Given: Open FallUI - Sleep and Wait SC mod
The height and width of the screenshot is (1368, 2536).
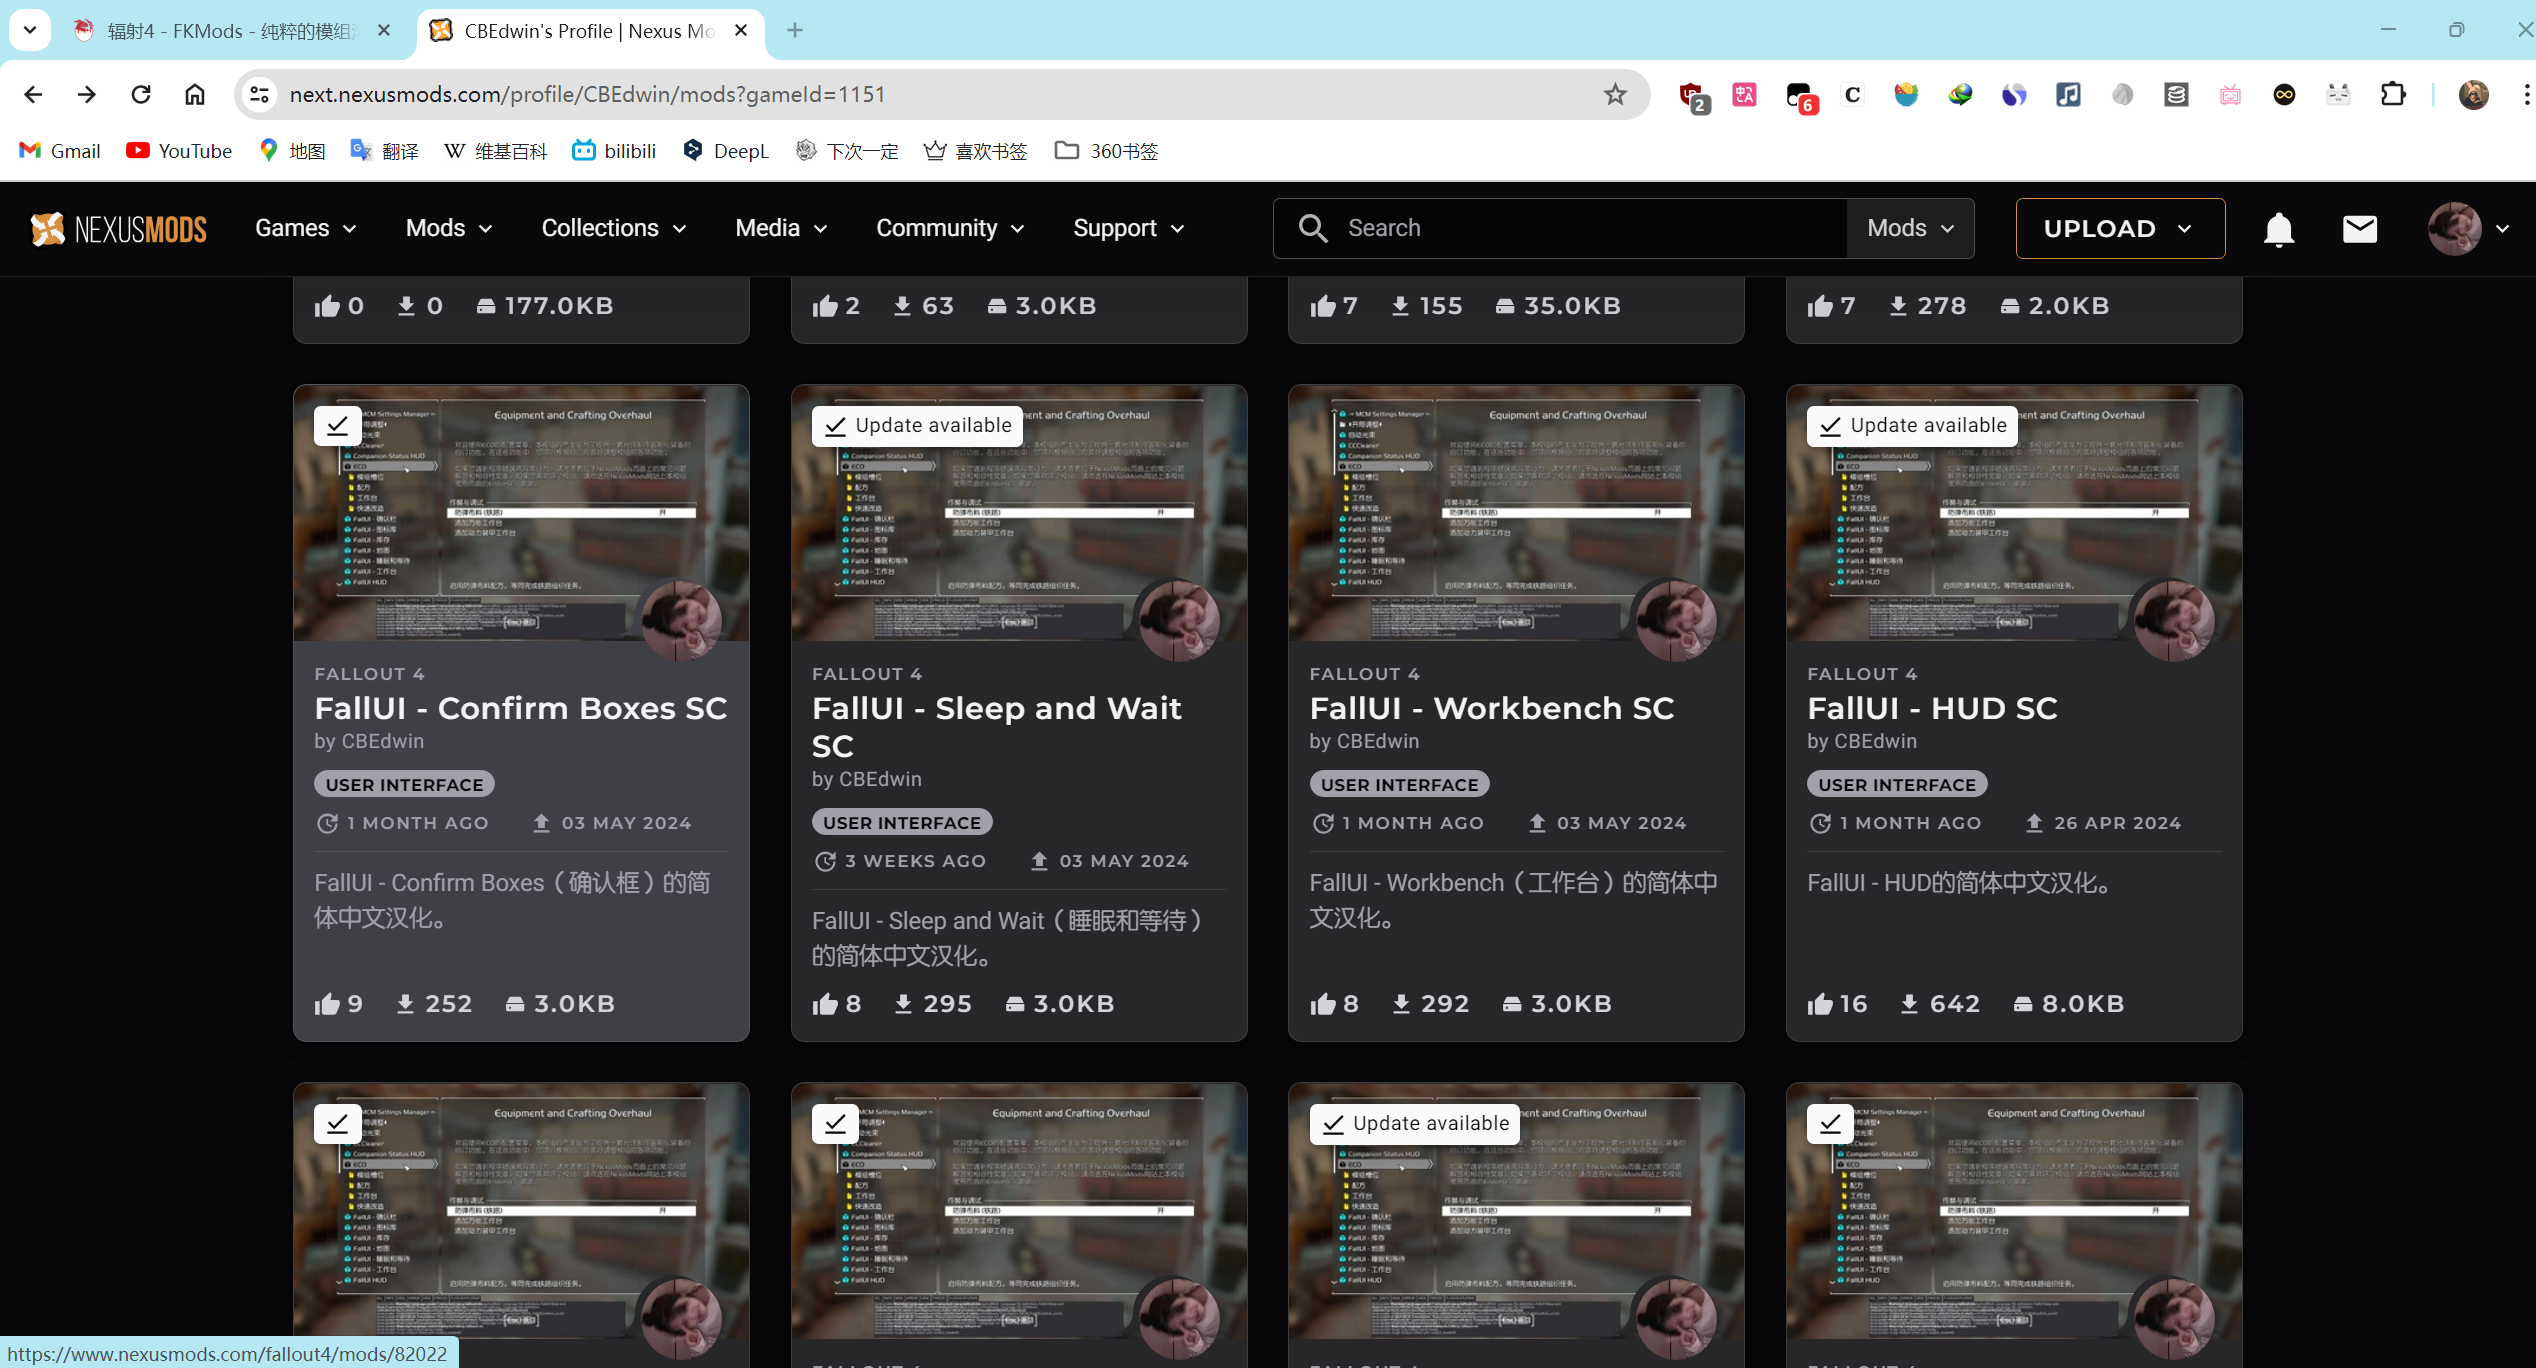Looking at the screenshot, I should tap(996, 727).
